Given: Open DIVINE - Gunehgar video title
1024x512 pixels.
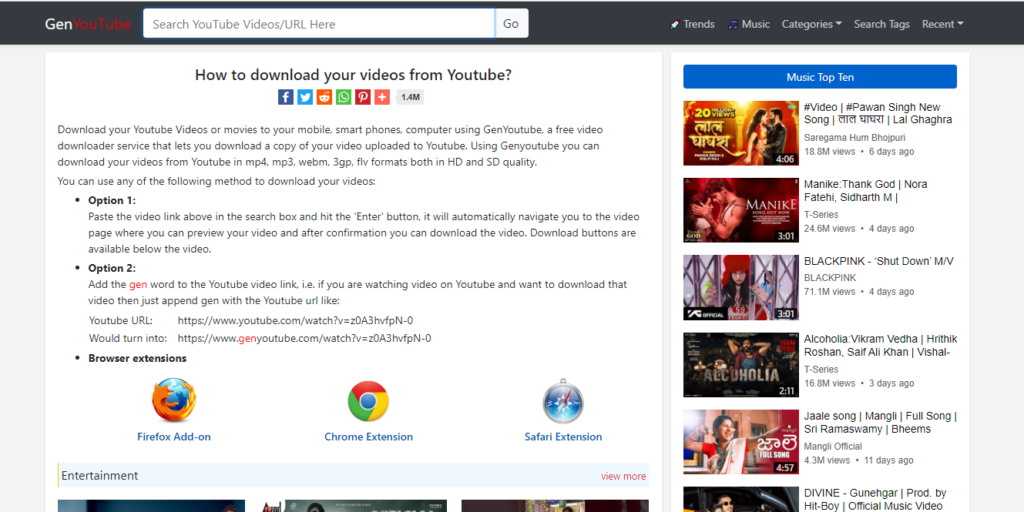Looking at the screenshot, I should (875, 500).
